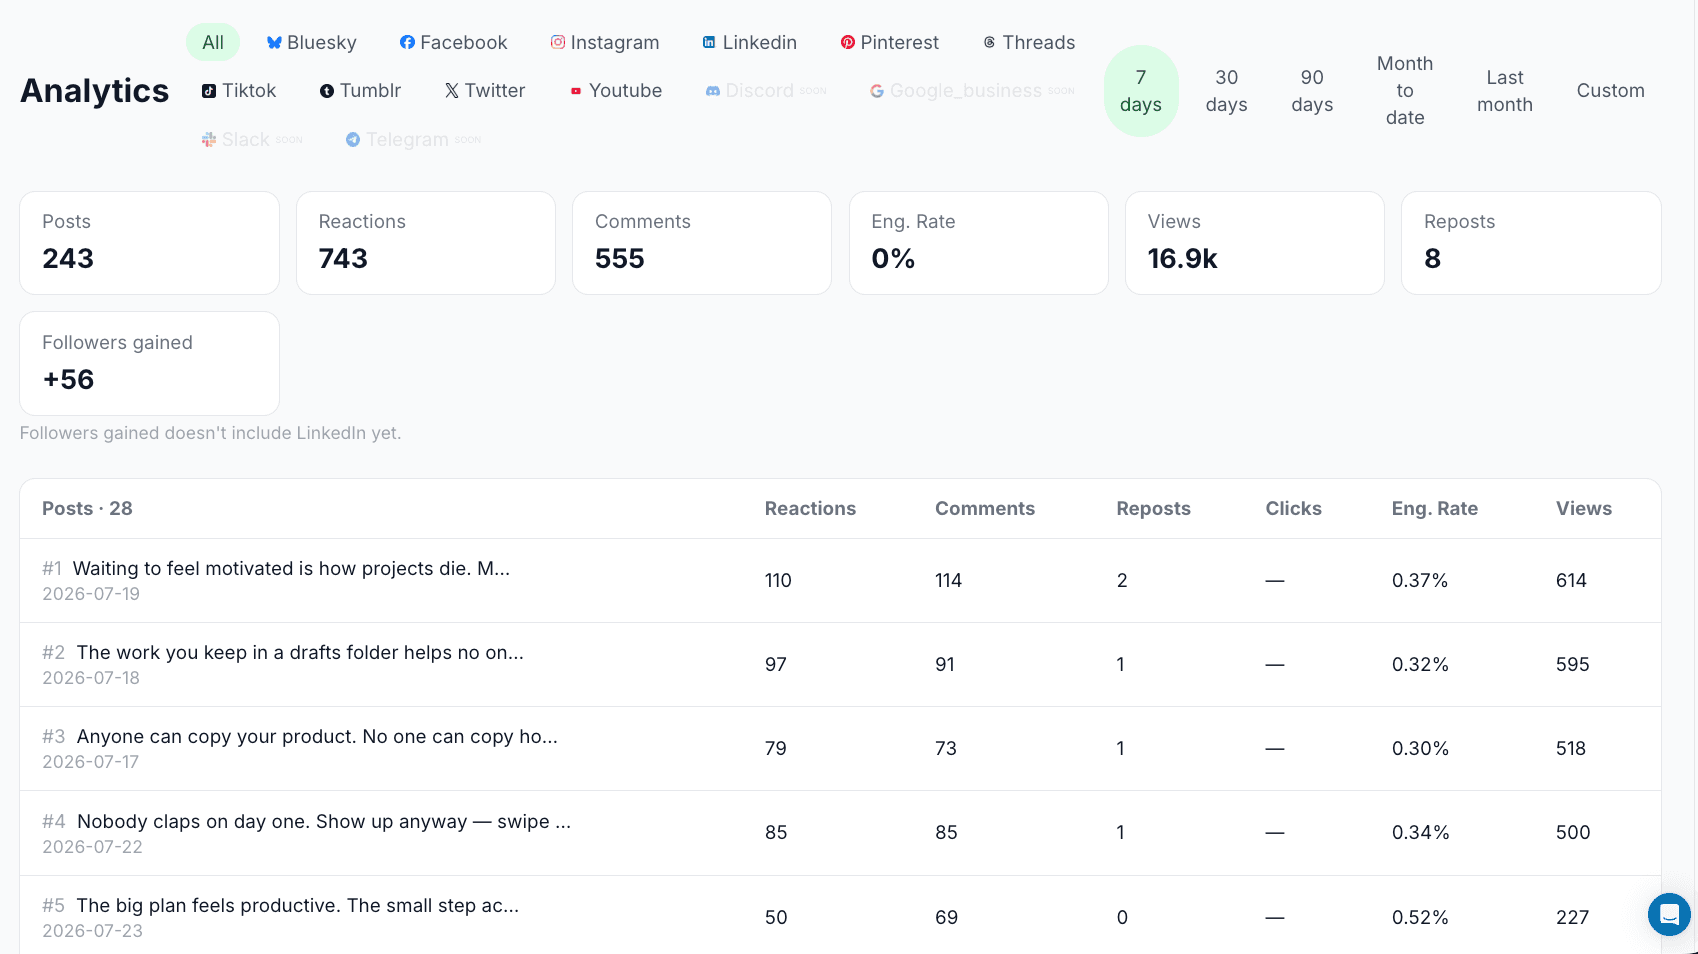Screen dimensions: 1698x954
Task: Filter analytics by Pinterest label
Action: [x=900, y=42]
